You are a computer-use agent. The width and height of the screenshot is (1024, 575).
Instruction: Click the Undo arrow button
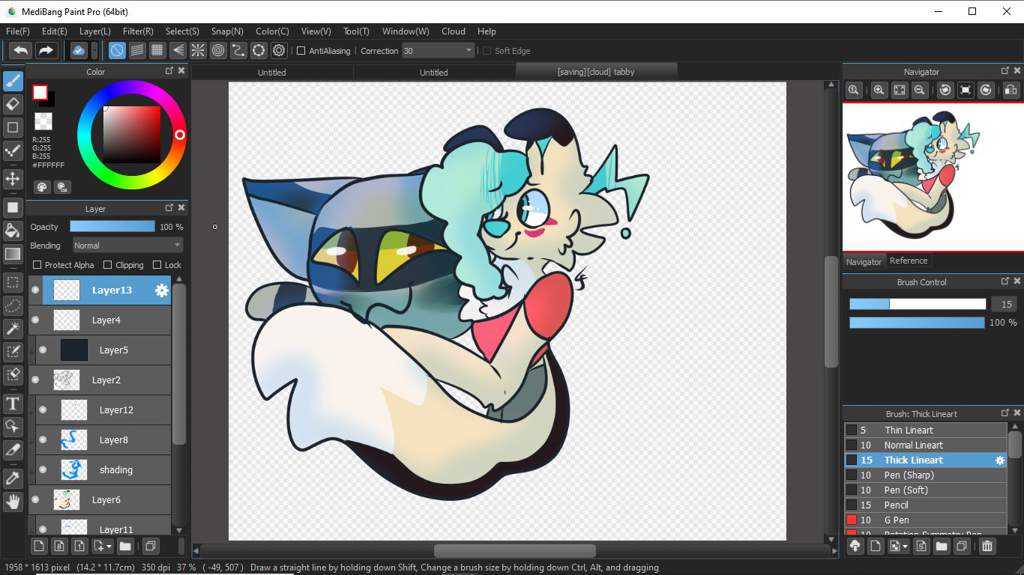coord(21,50)
